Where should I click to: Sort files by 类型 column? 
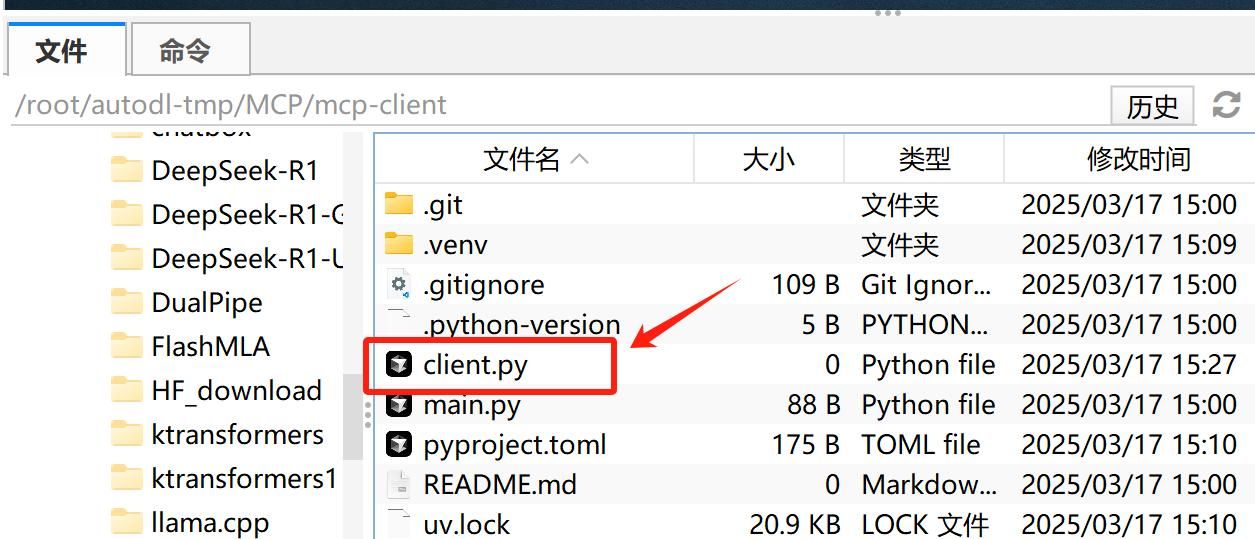pos(924,158)
